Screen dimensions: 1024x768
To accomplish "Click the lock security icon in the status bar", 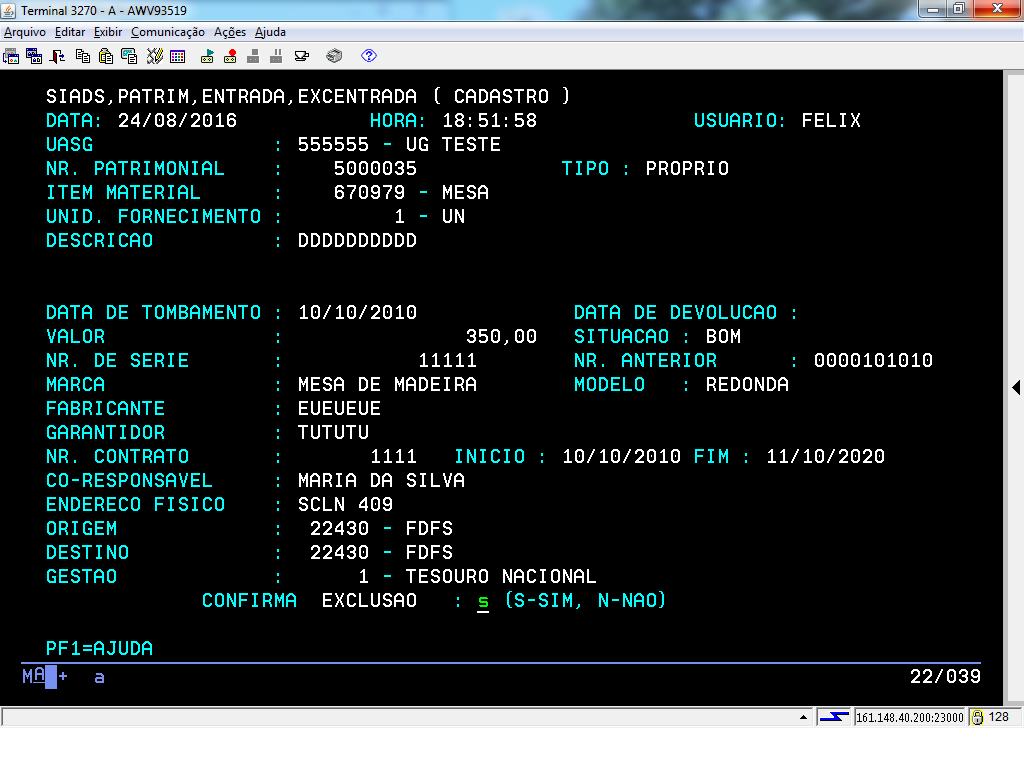I will click(977, 718).
